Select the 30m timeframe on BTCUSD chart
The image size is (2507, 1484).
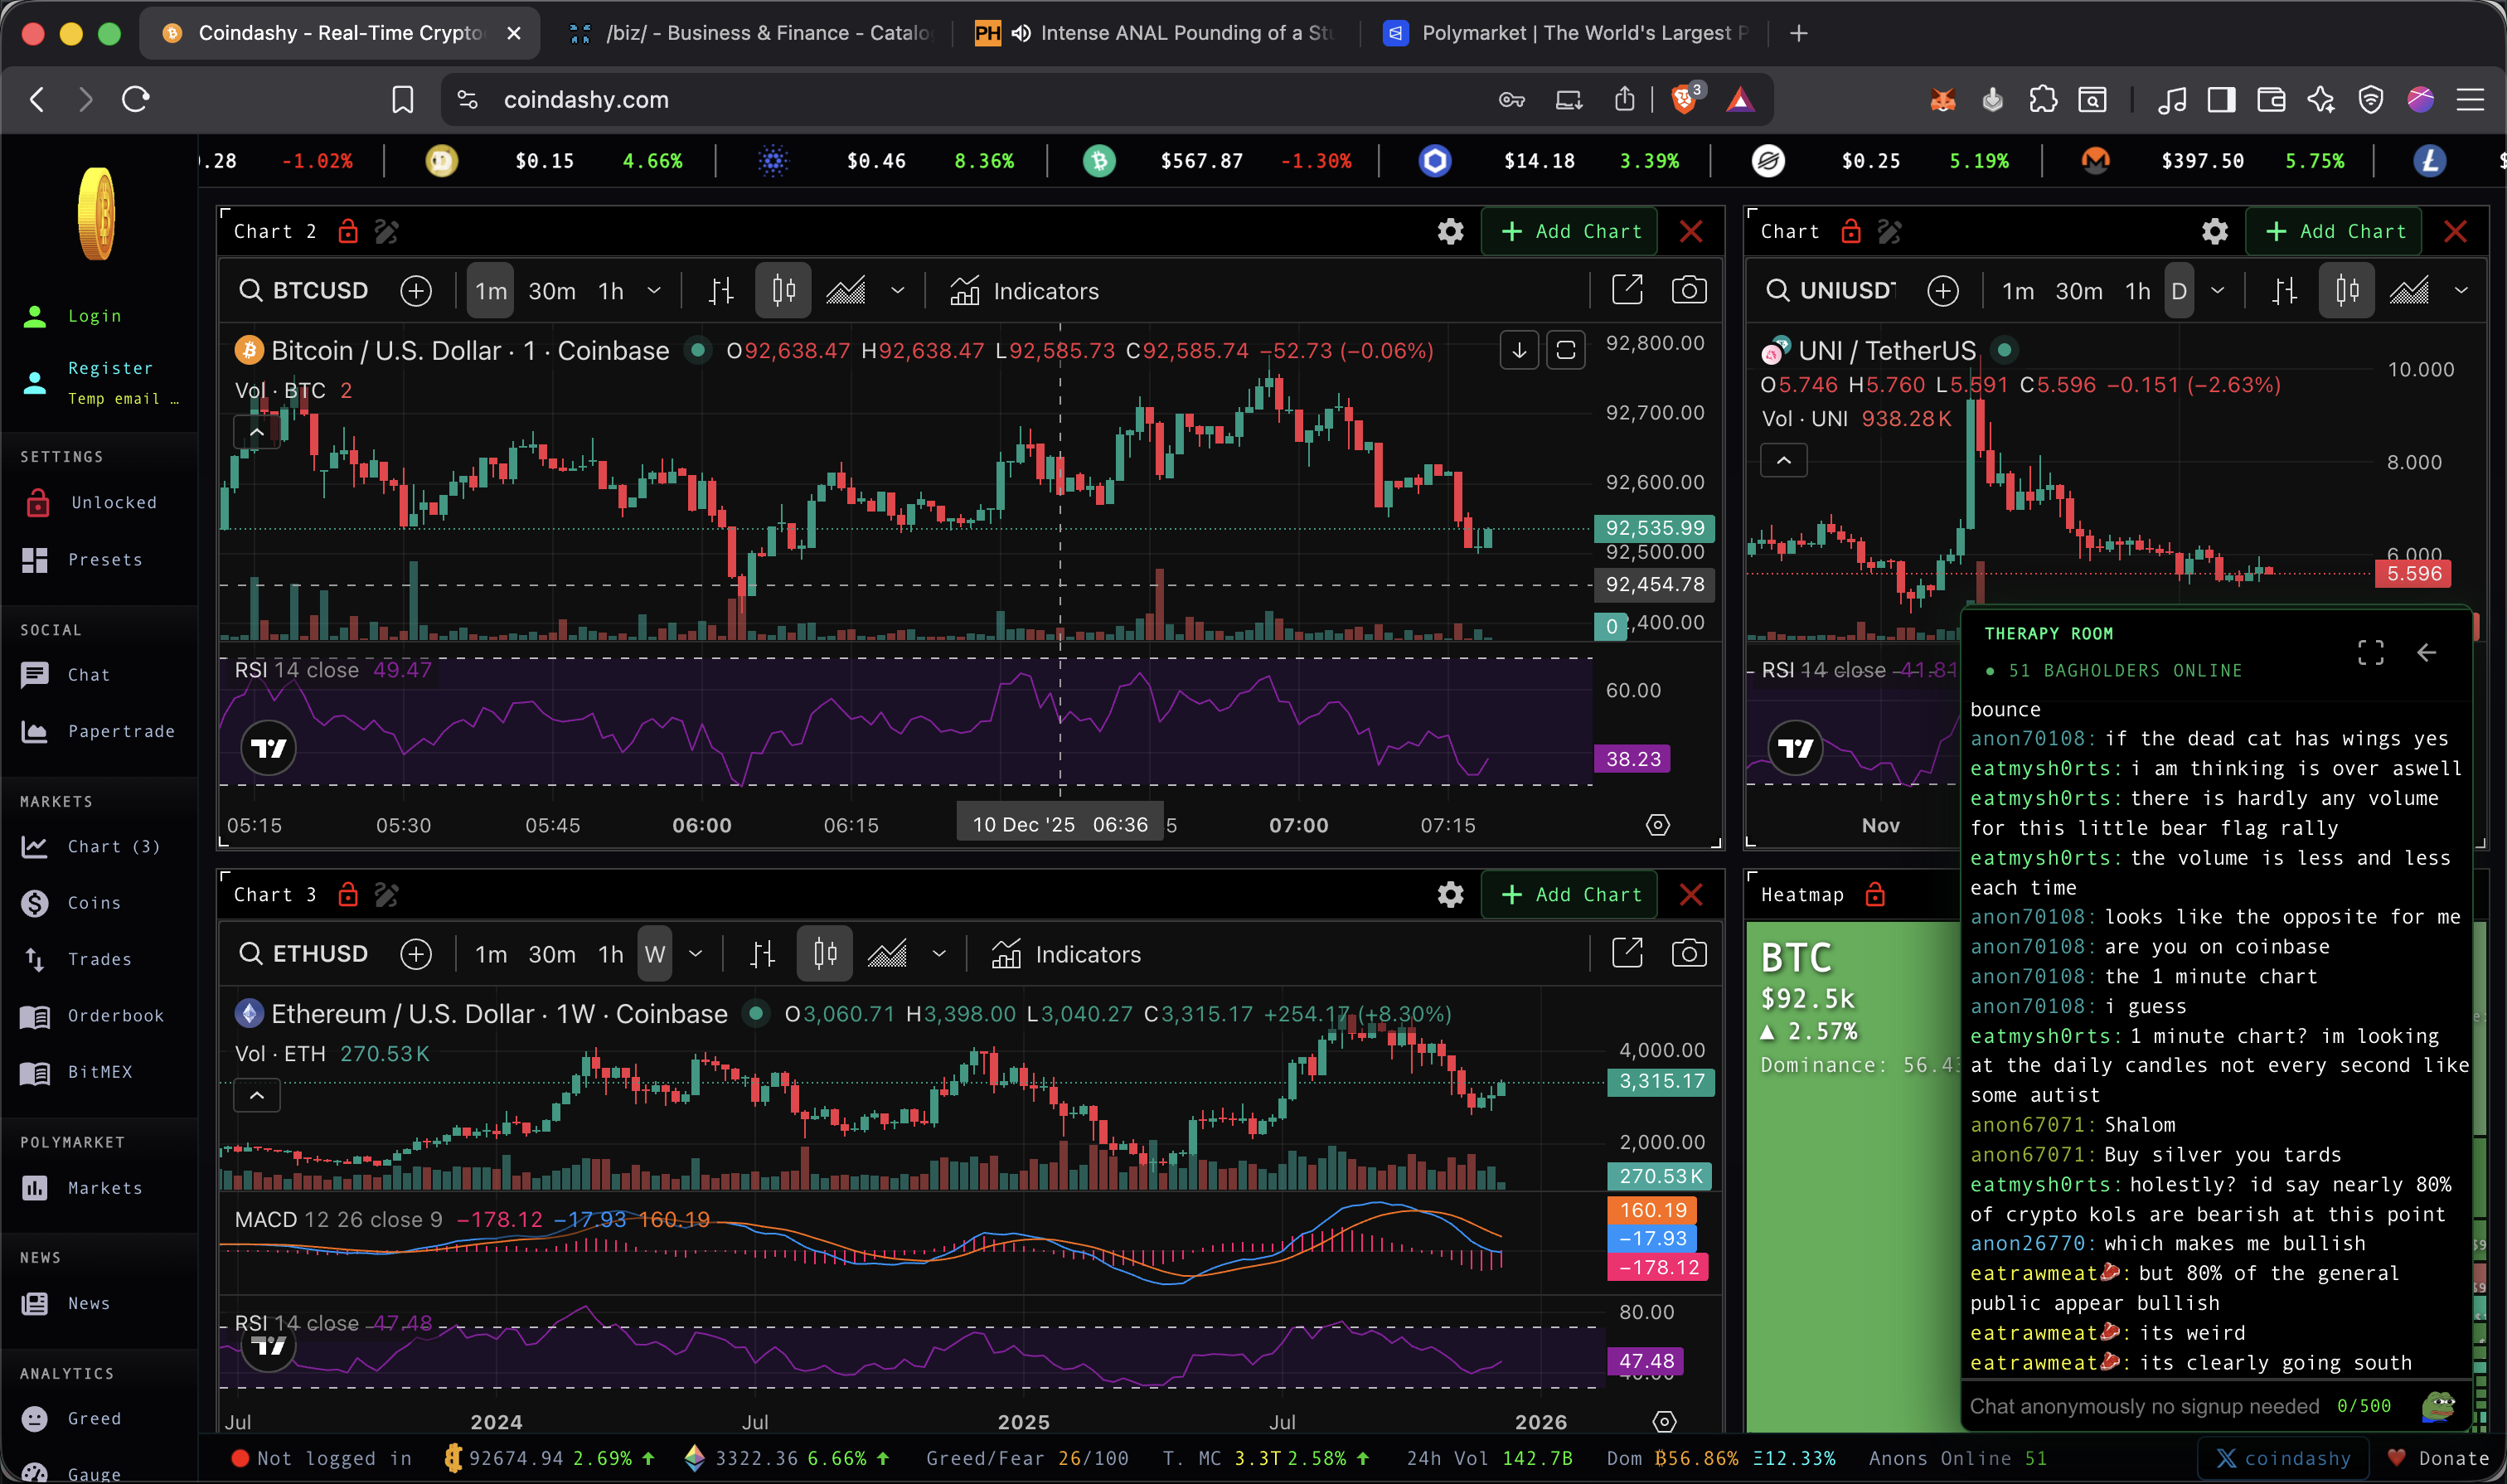[551, 291]
